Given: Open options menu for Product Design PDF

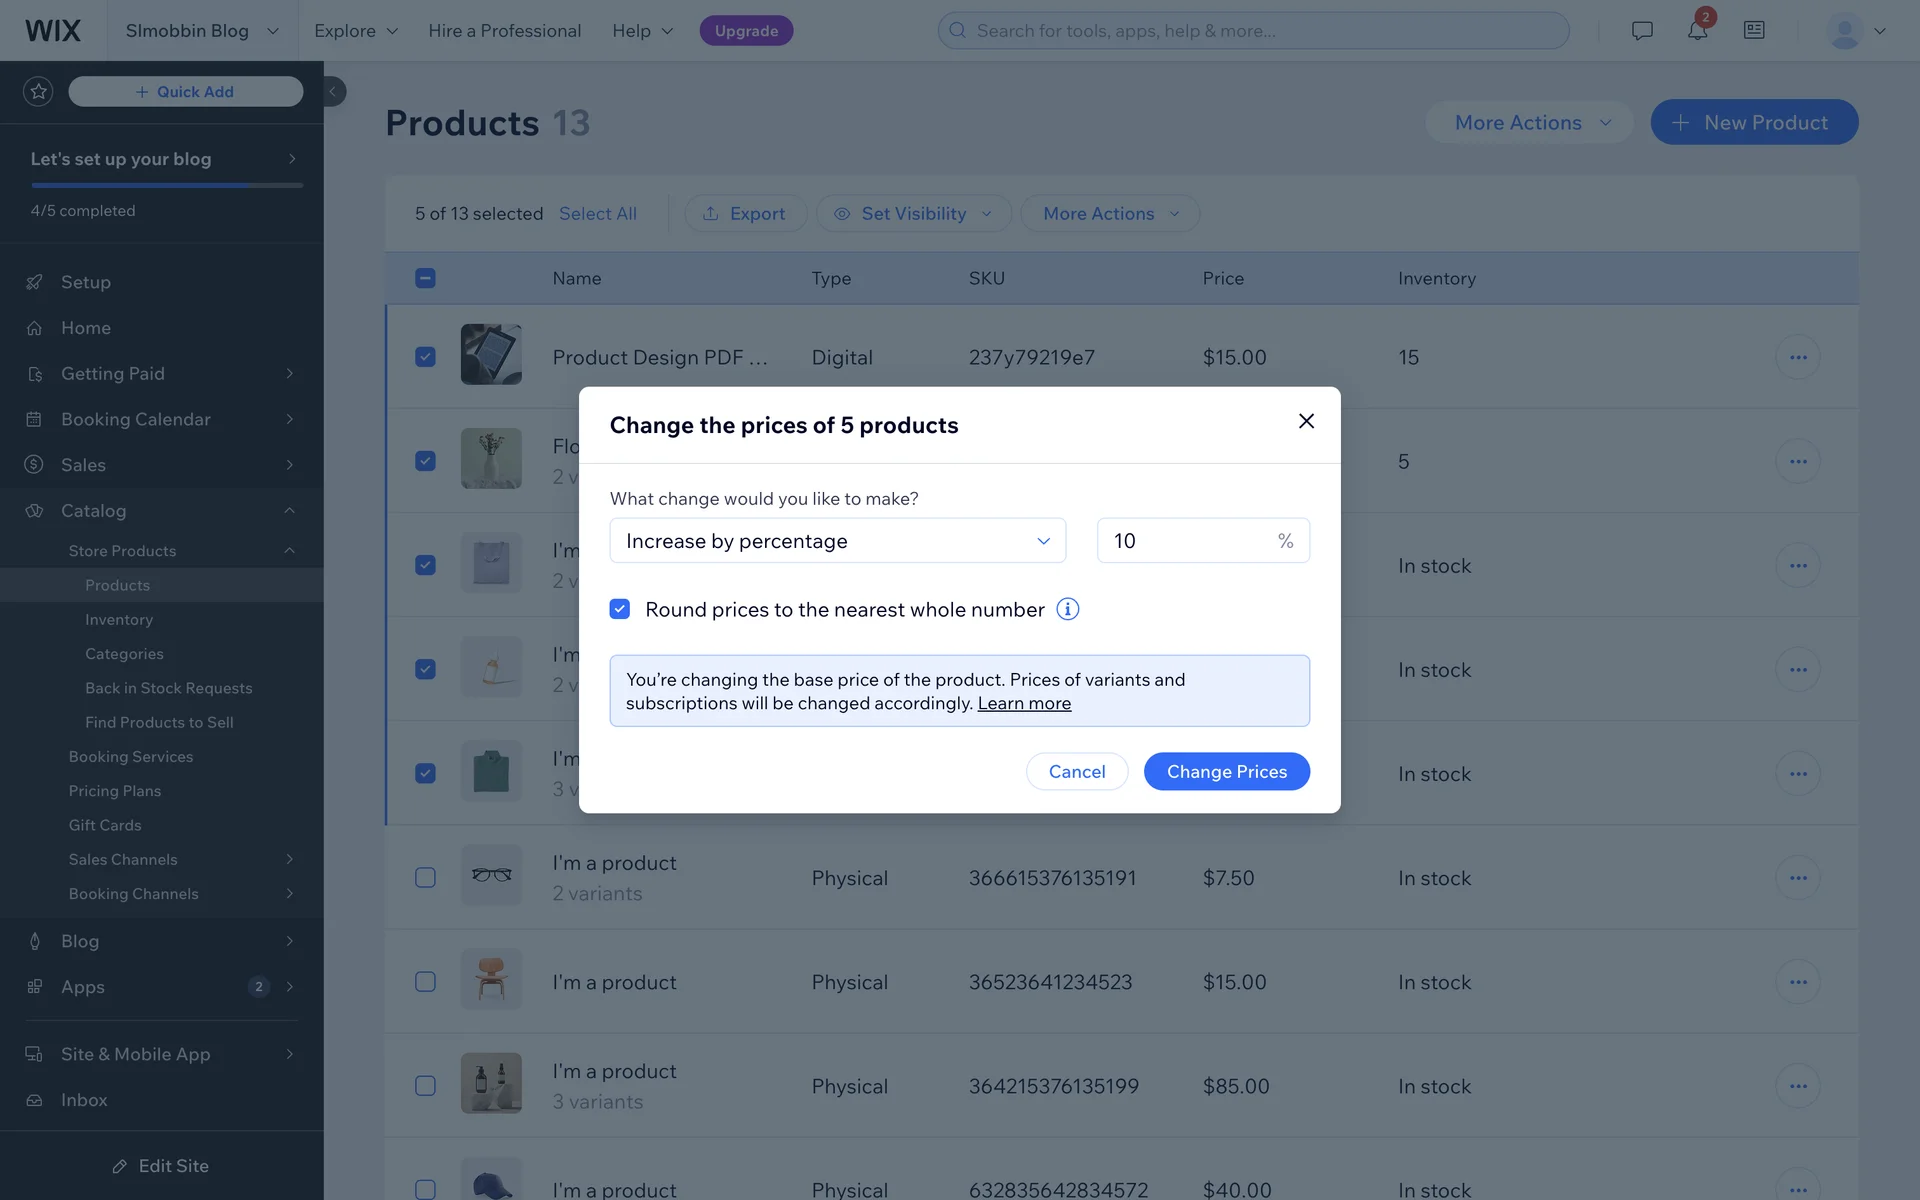Looking at the screenshot, I should 1797,357.
